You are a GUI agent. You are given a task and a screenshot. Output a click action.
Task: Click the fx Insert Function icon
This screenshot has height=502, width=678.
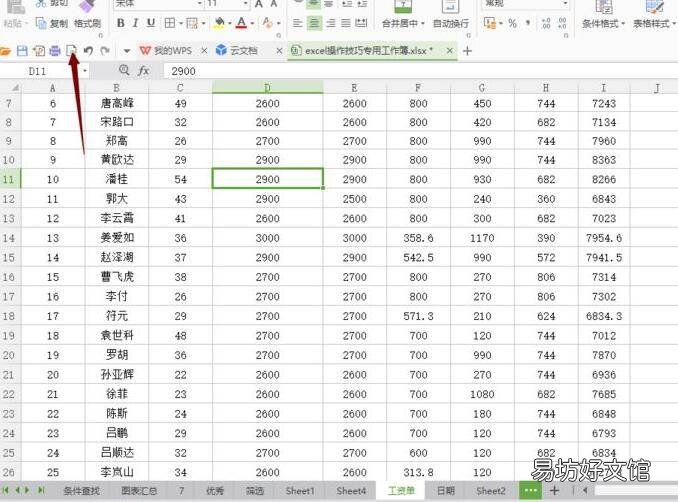[x=143, y=70]
